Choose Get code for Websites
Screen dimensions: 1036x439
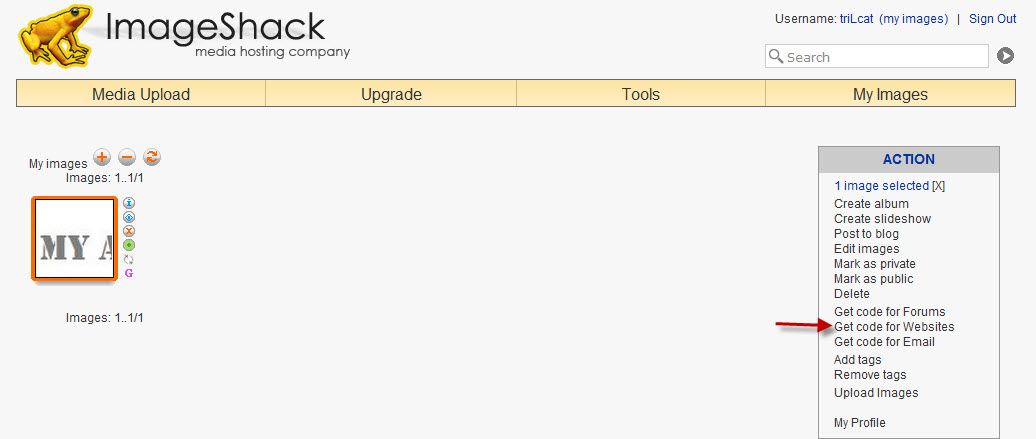(x=894, y=327)
